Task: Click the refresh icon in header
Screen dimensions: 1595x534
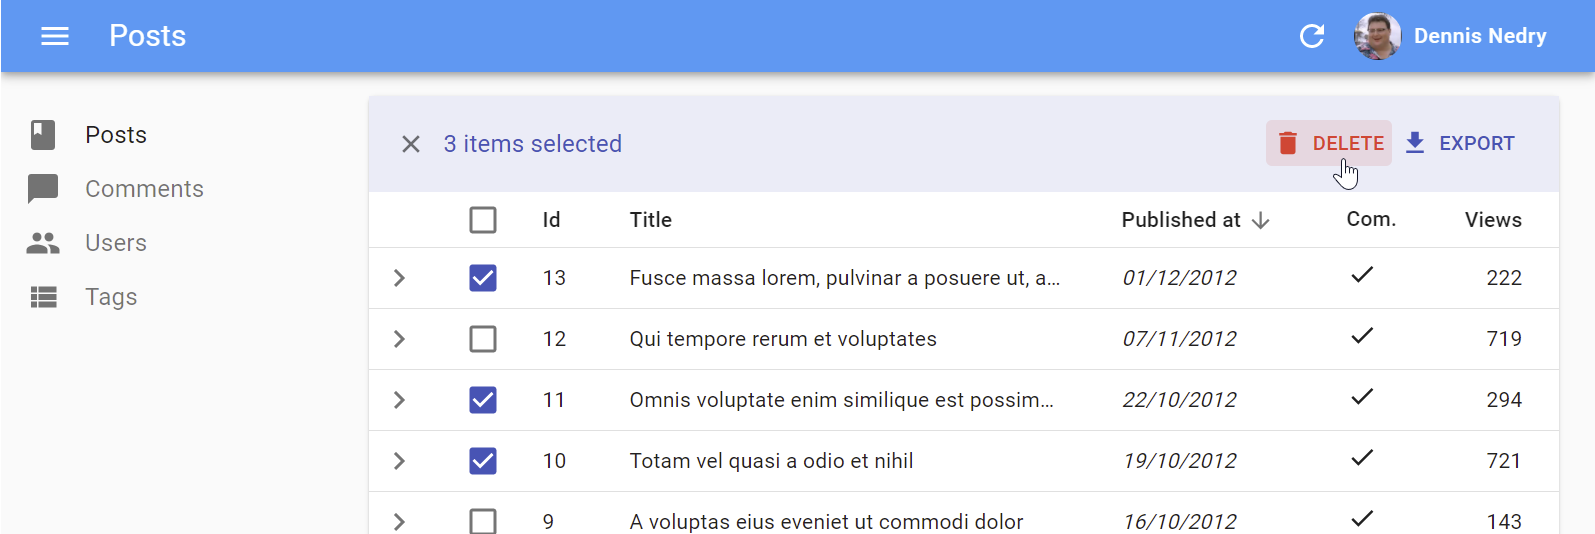Action: tap(1312, 36)
